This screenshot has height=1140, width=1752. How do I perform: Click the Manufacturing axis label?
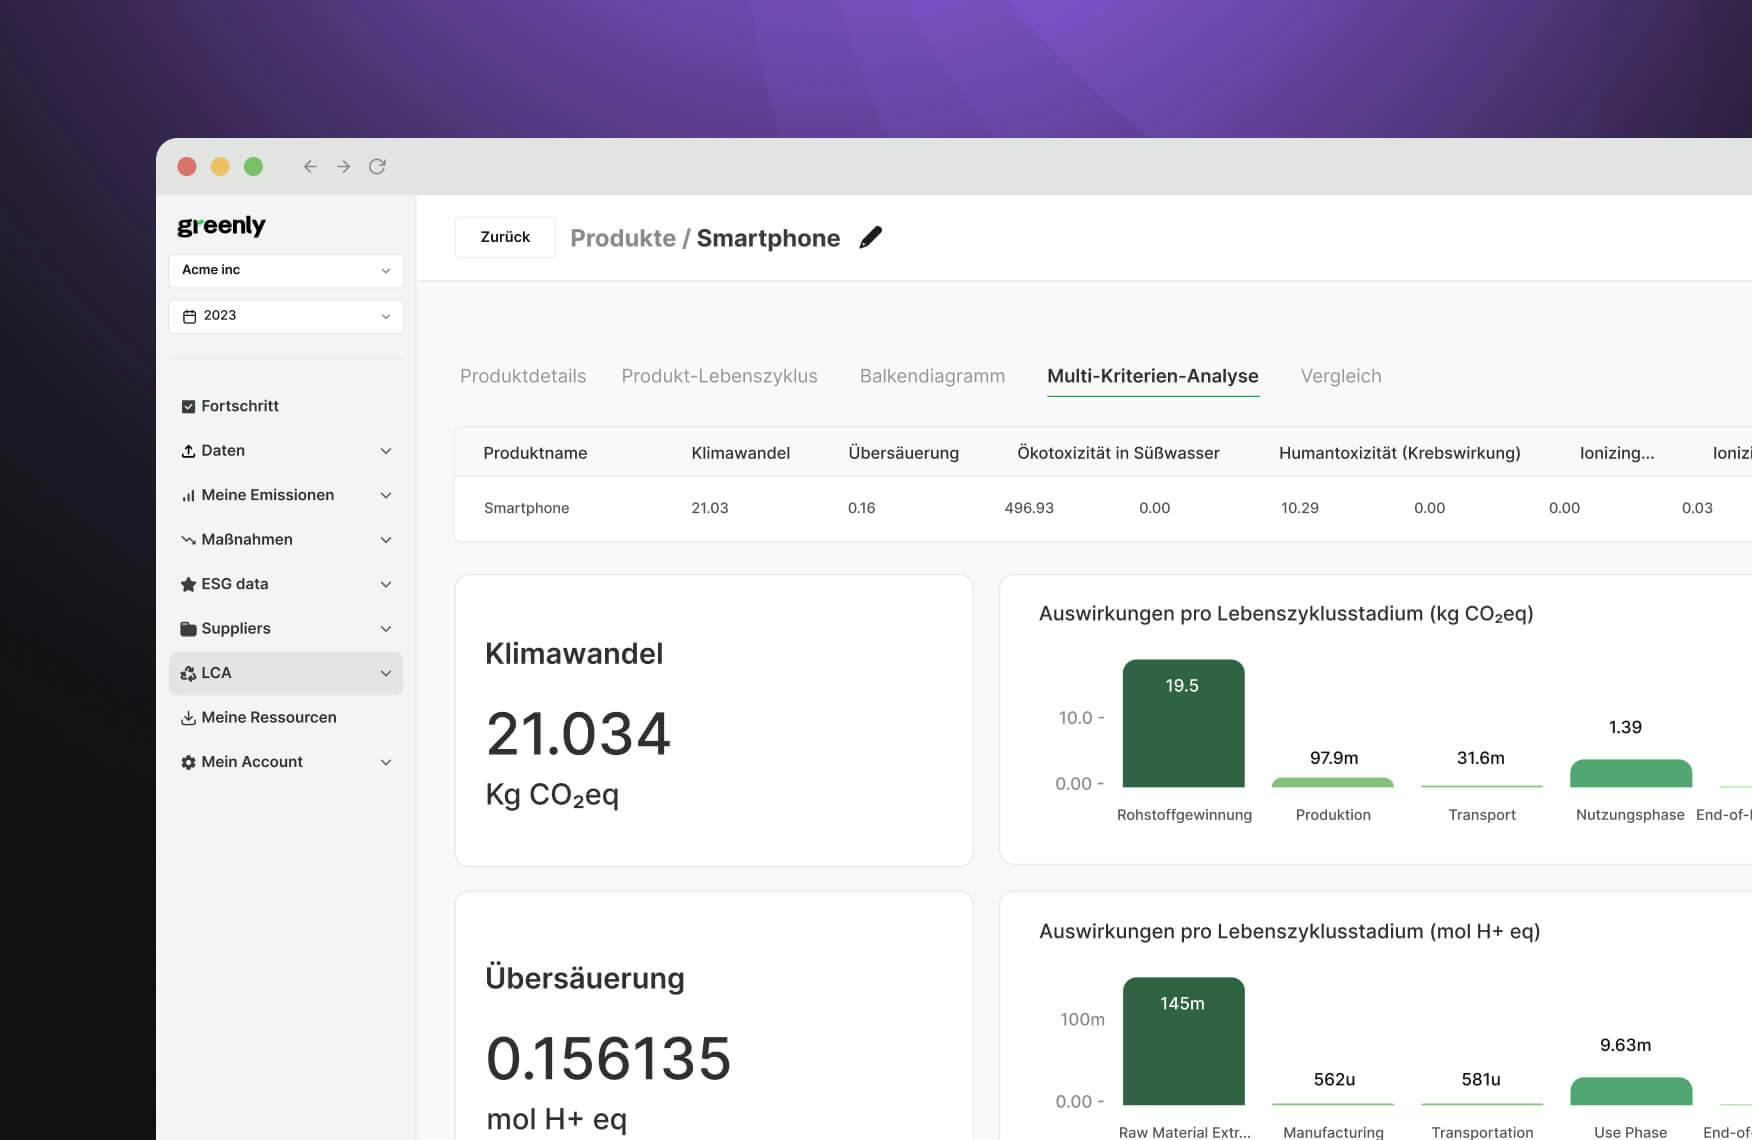[1333, 1132]
